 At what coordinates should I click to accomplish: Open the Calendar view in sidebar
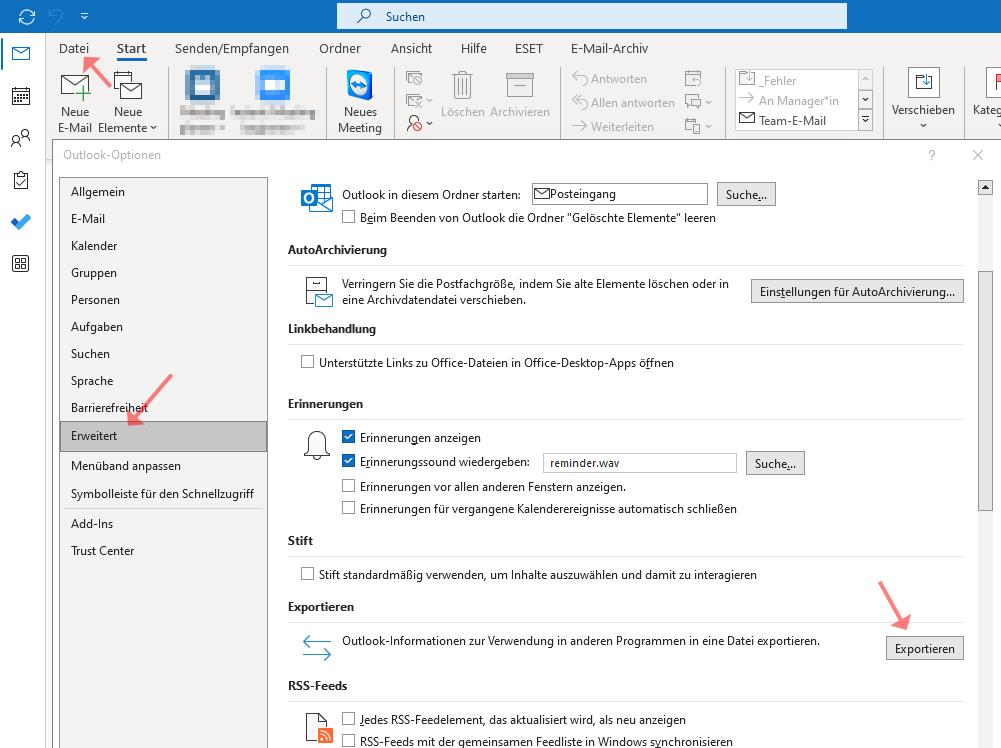[20, 96]
